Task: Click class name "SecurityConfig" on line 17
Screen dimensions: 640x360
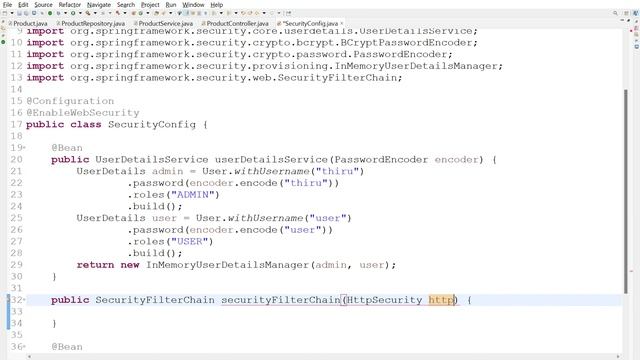Action: [x=152, y=124]
